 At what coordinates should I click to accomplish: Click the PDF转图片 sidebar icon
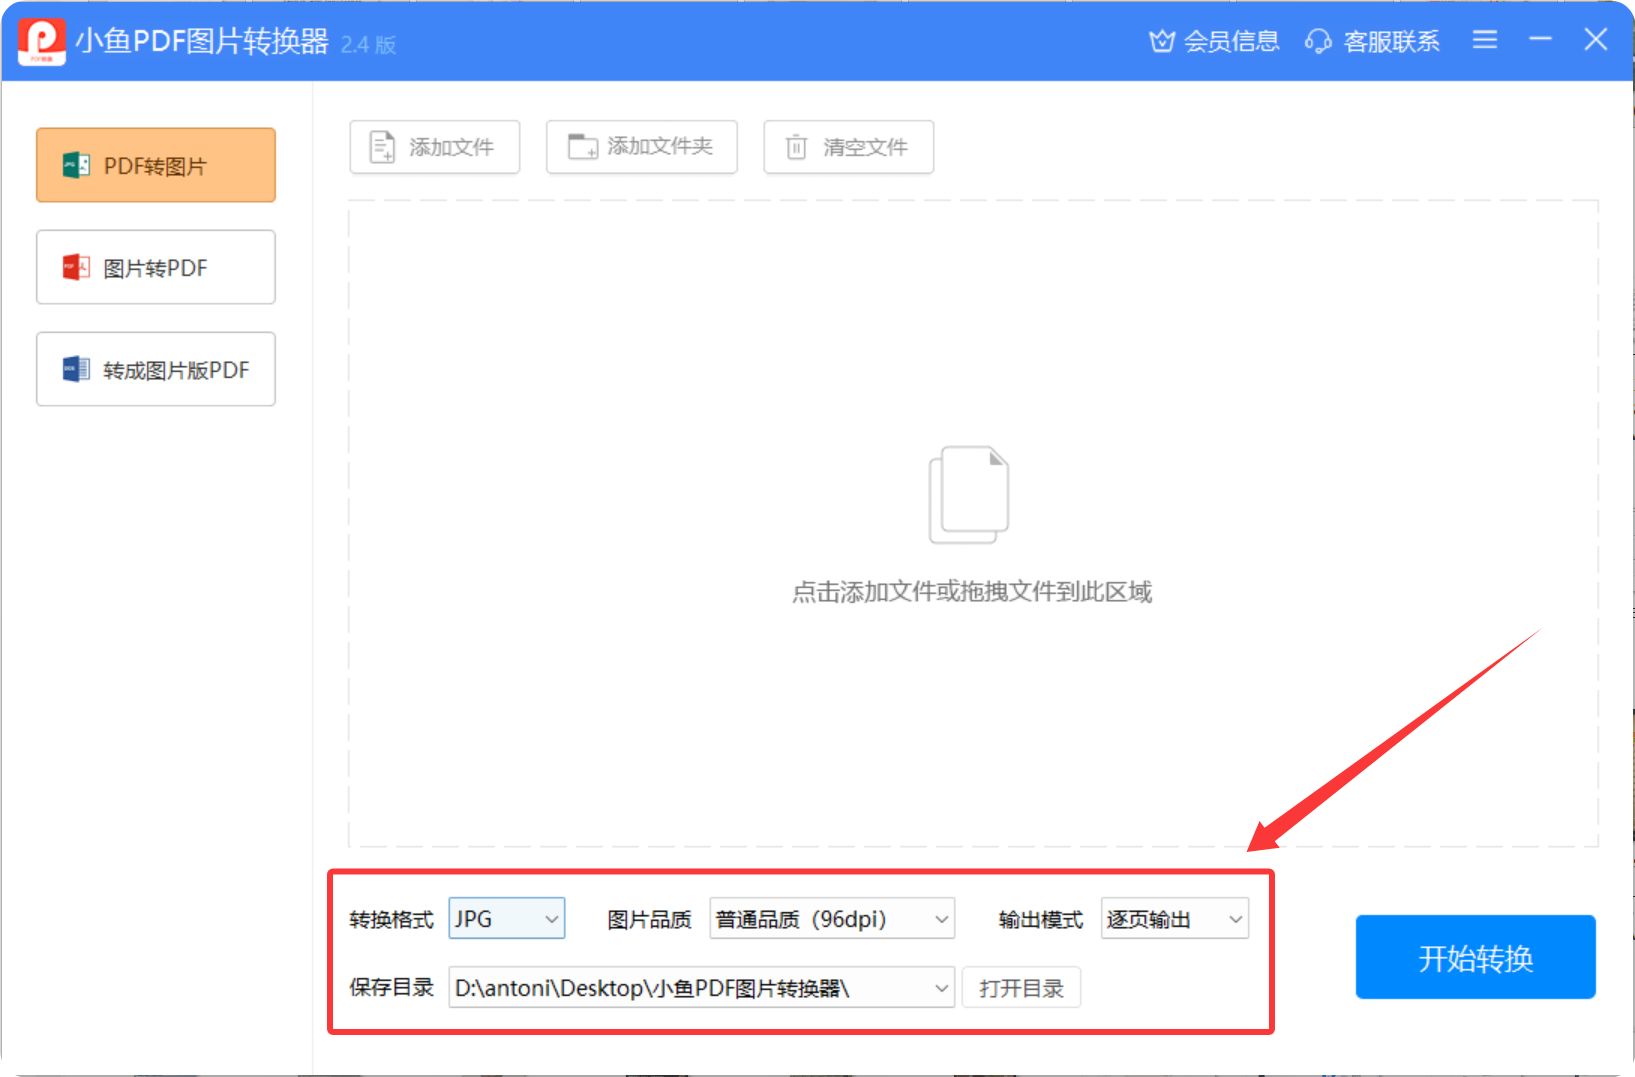point(76,166)
